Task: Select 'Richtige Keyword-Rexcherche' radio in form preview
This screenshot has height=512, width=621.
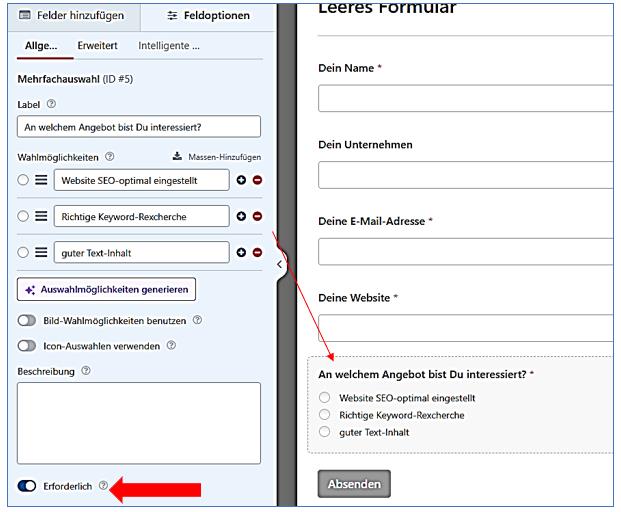Action: click(324, 415)
